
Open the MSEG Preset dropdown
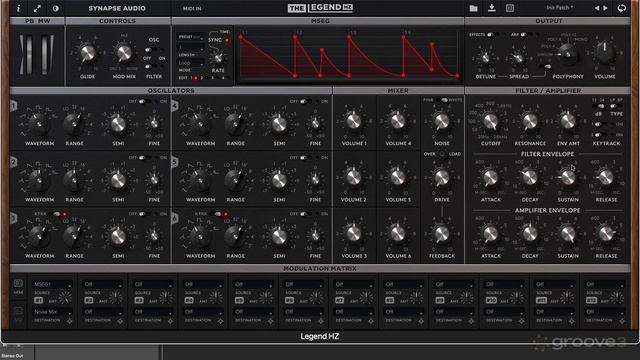pyautogui.click(x=191, y=37)
